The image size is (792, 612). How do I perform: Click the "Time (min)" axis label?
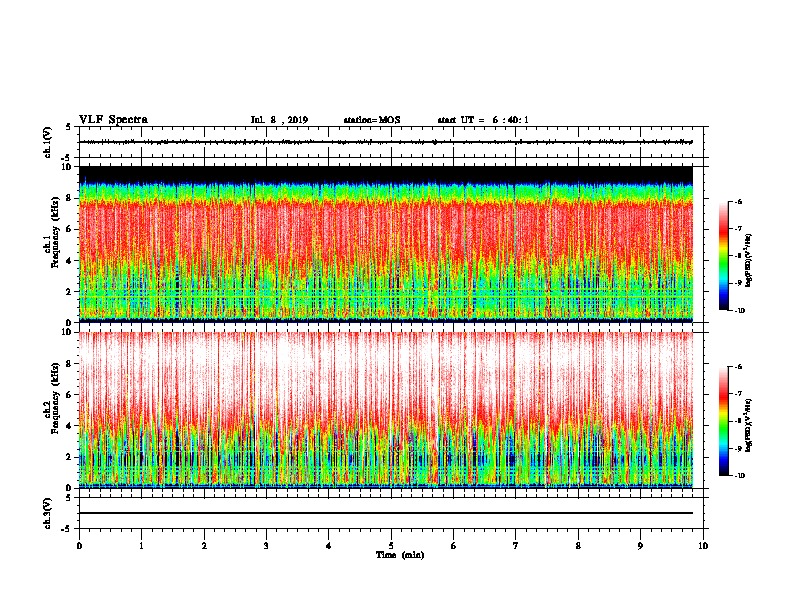tap(400, 555)
